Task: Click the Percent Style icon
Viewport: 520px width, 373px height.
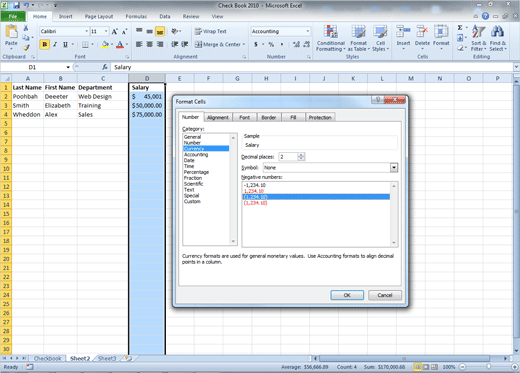Action: [x=271, y=44]
